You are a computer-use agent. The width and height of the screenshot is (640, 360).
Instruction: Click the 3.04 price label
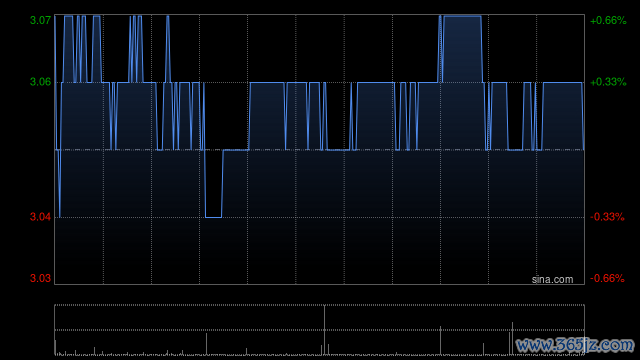(x=40, y=216)
